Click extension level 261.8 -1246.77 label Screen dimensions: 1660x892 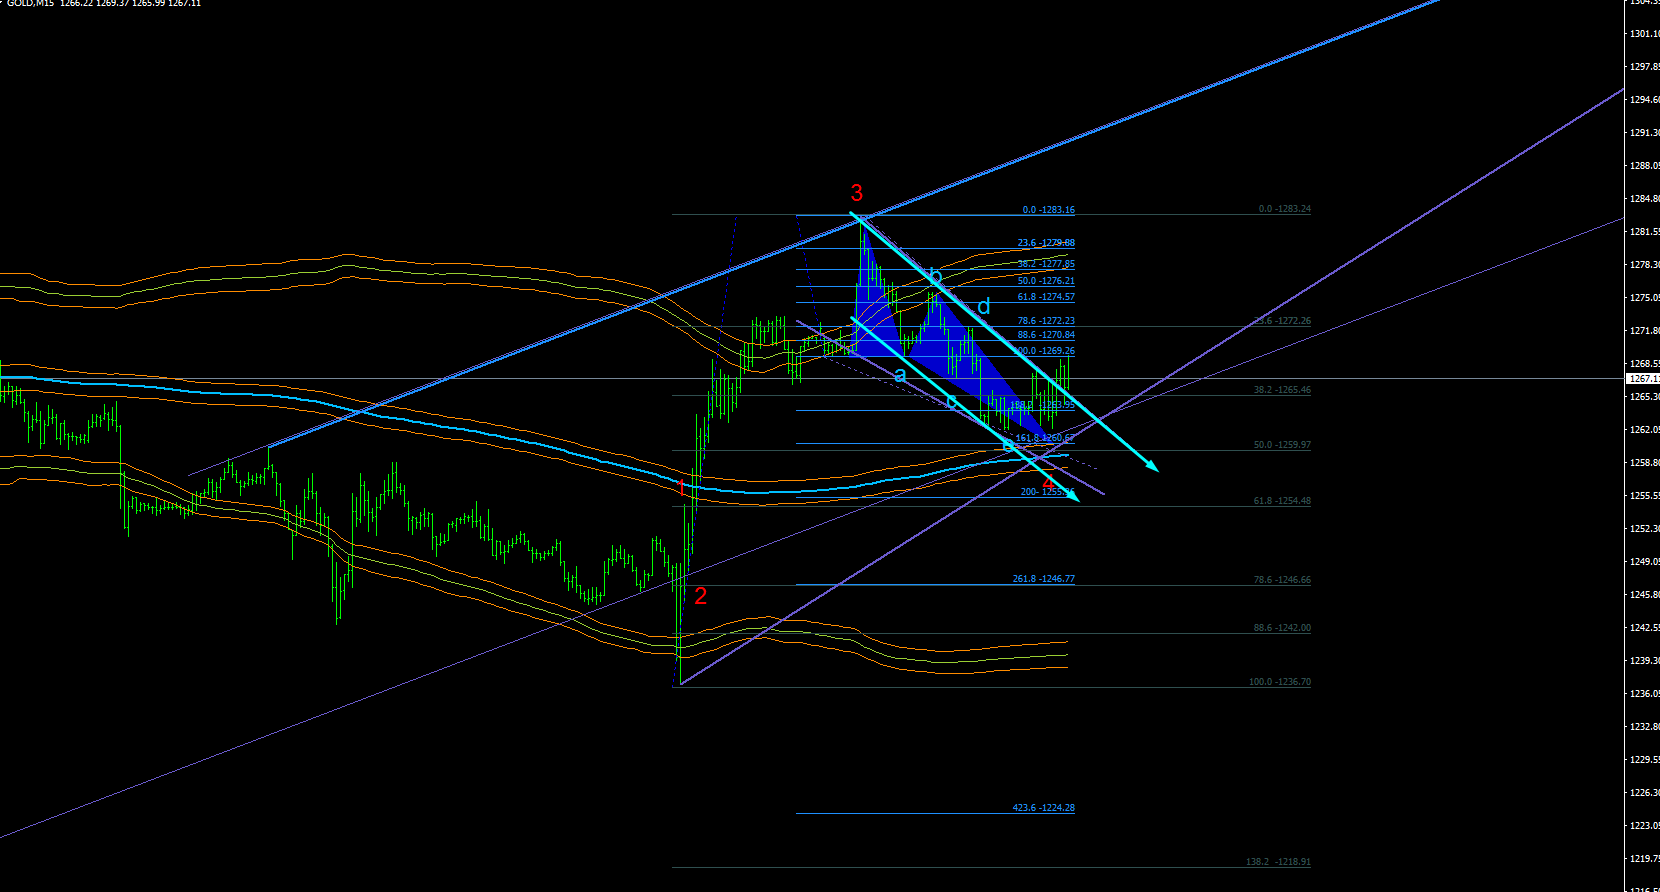[1043, 579]
